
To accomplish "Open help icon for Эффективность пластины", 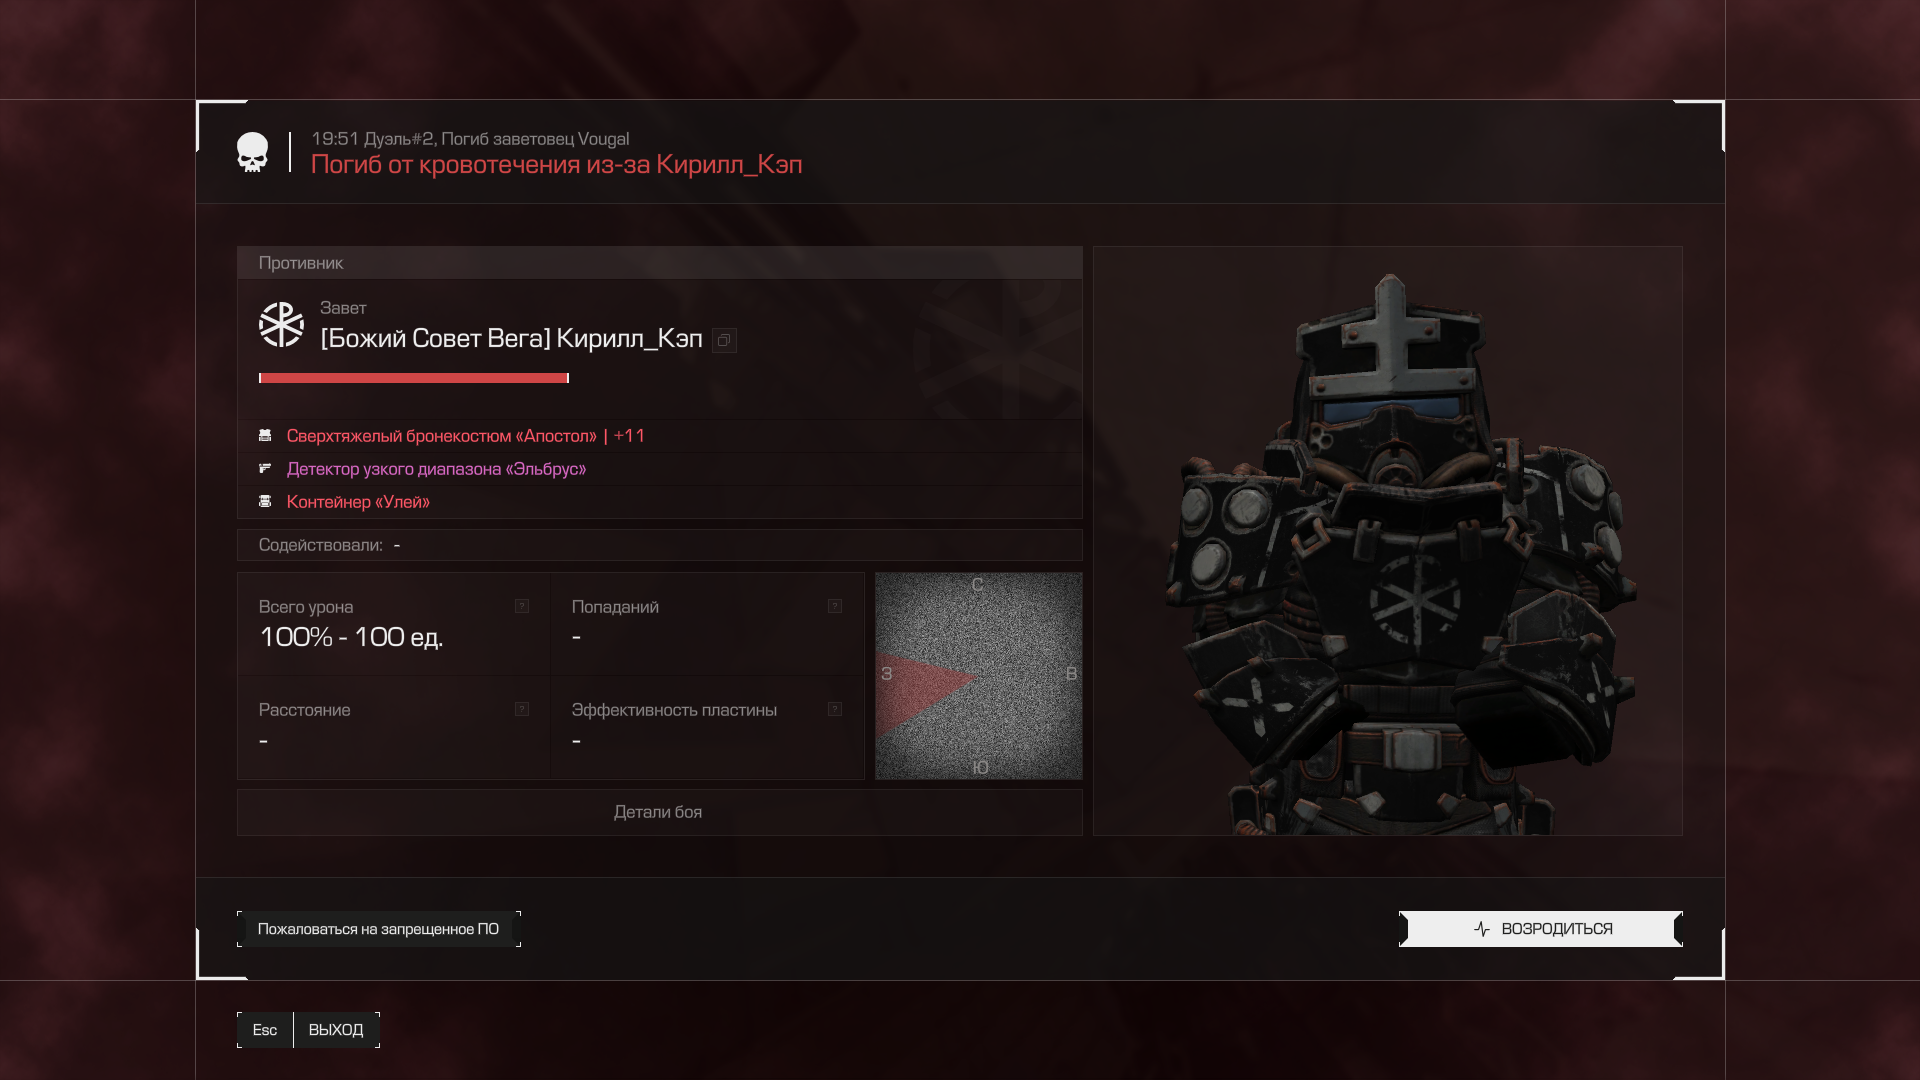I will (x=835, y=709).
